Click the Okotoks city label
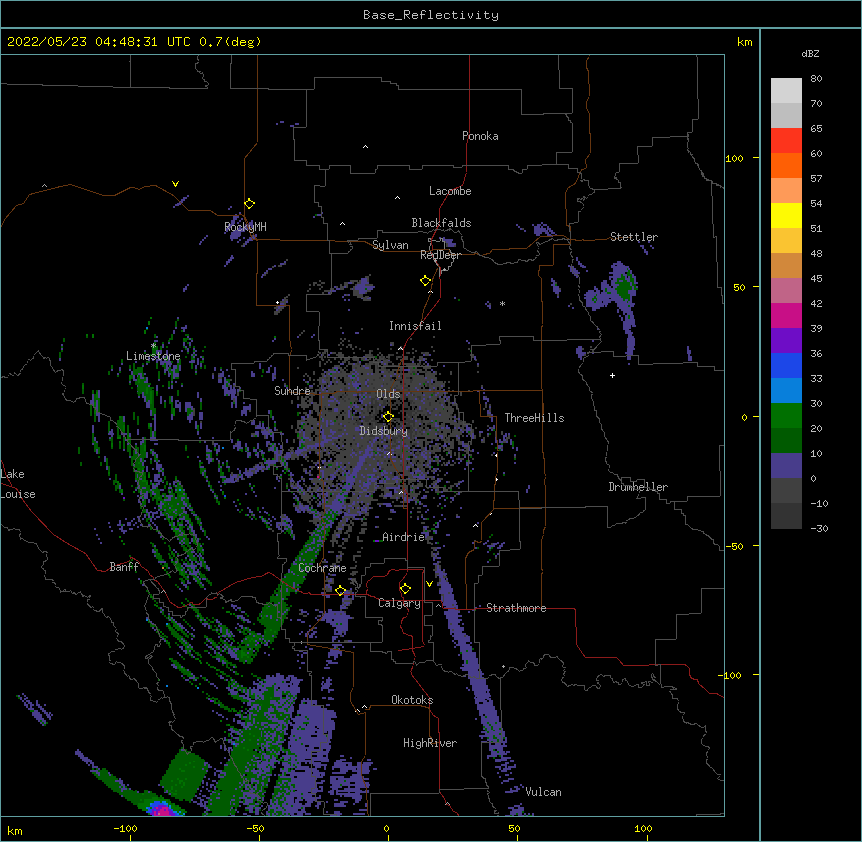Viewport: 862px width, 842px height. point(412,700)
